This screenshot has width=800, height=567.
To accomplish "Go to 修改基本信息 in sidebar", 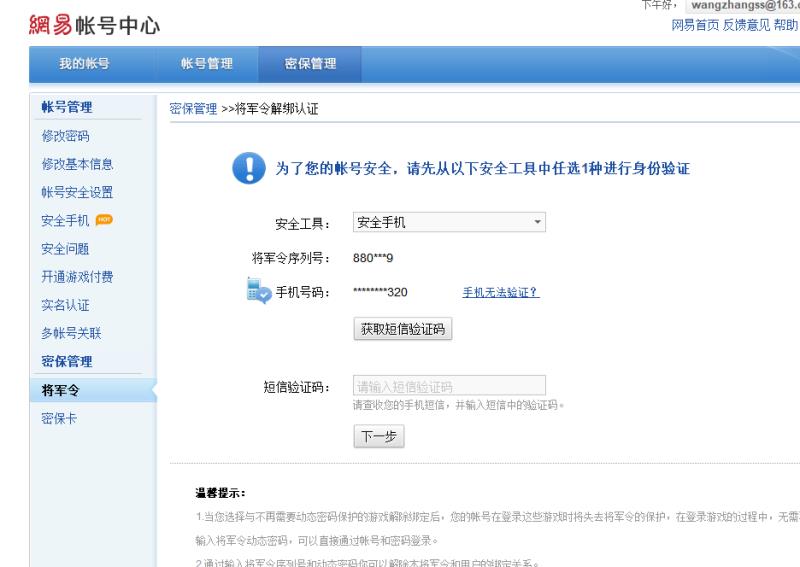I will [x=77, y=164].
